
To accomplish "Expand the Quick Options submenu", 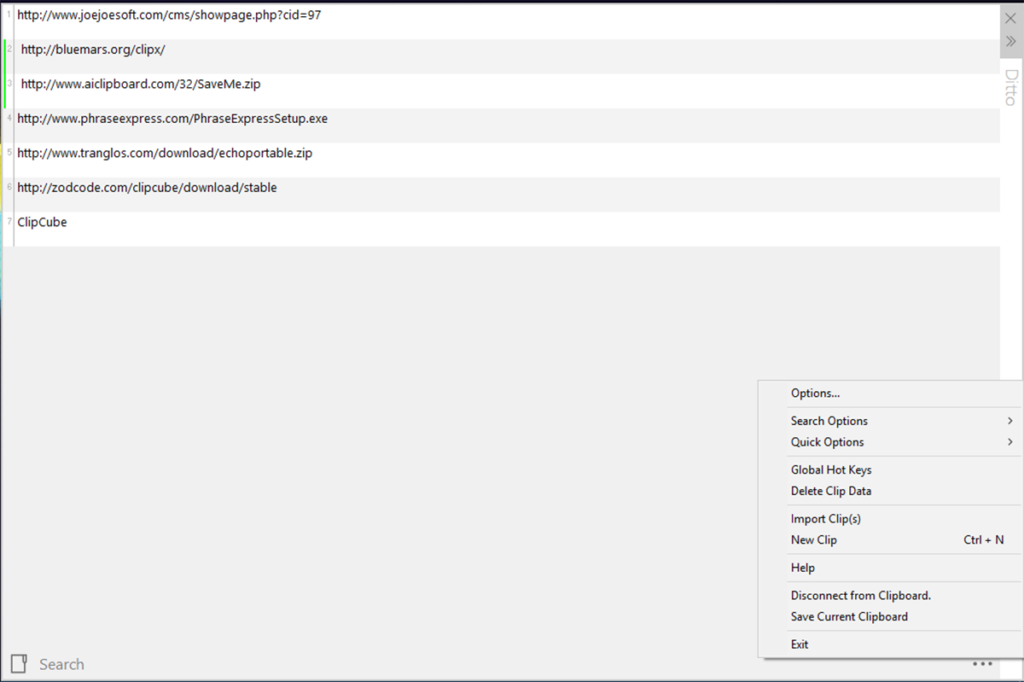I will point(826,442).
